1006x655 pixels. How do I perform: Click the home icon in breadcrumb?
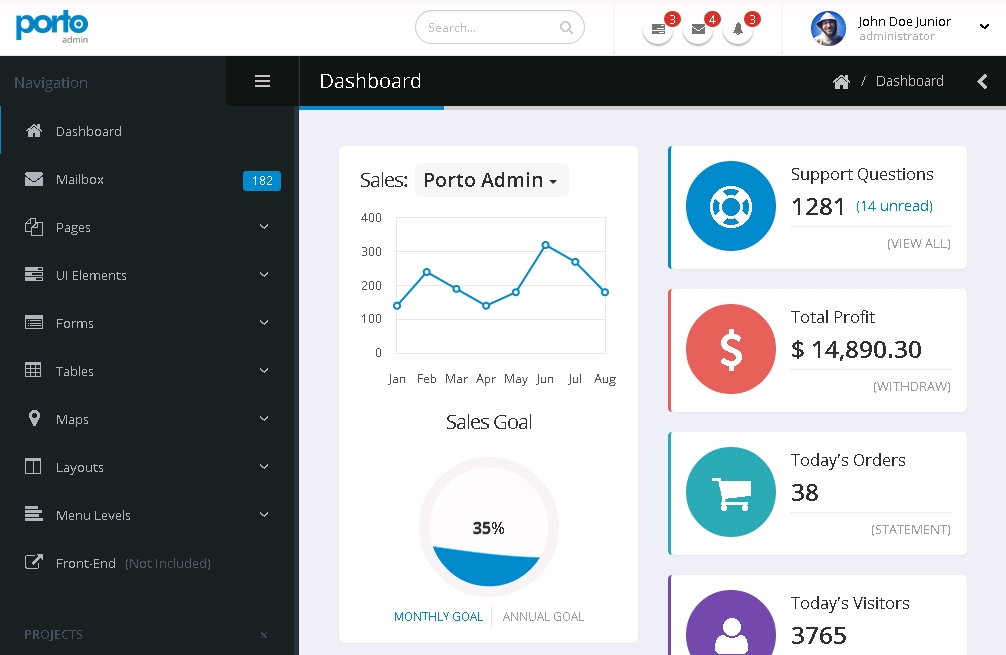coord(841,82)
